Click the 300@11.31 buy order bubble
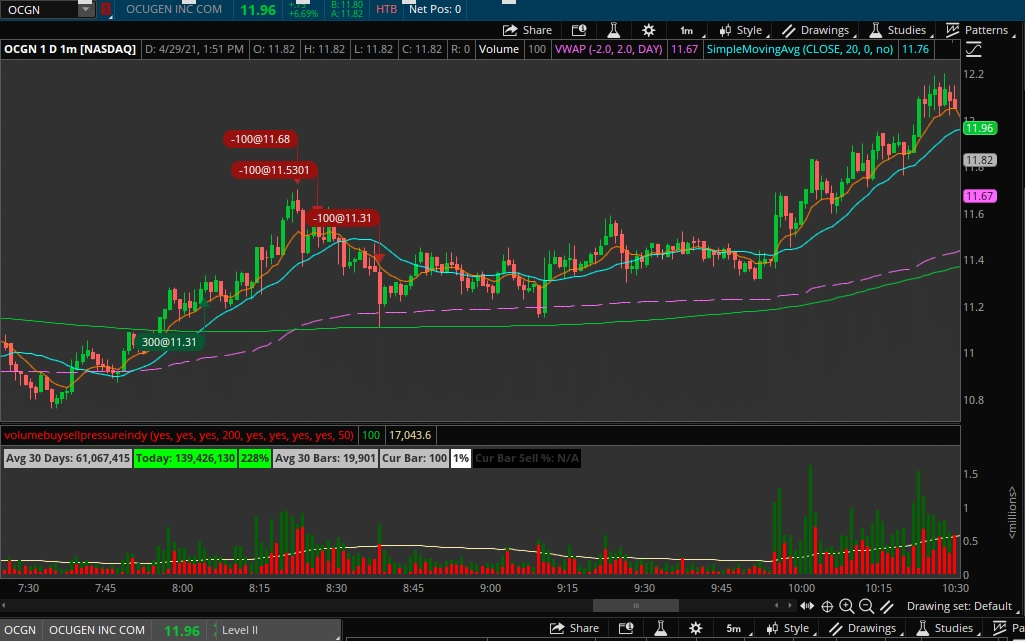The image size is (1025, 641). 169,342
